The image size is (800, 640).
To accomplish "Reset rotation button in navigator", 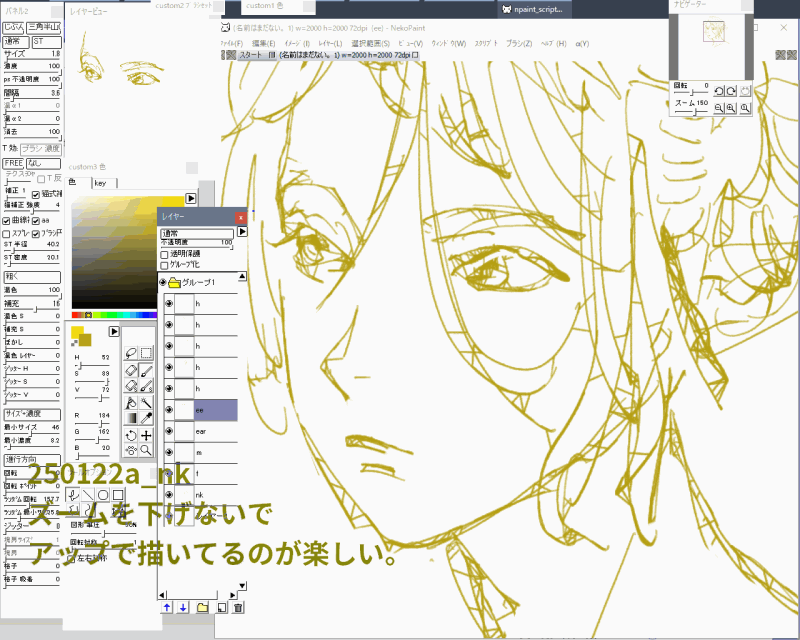I will click(x=745, y=91).
